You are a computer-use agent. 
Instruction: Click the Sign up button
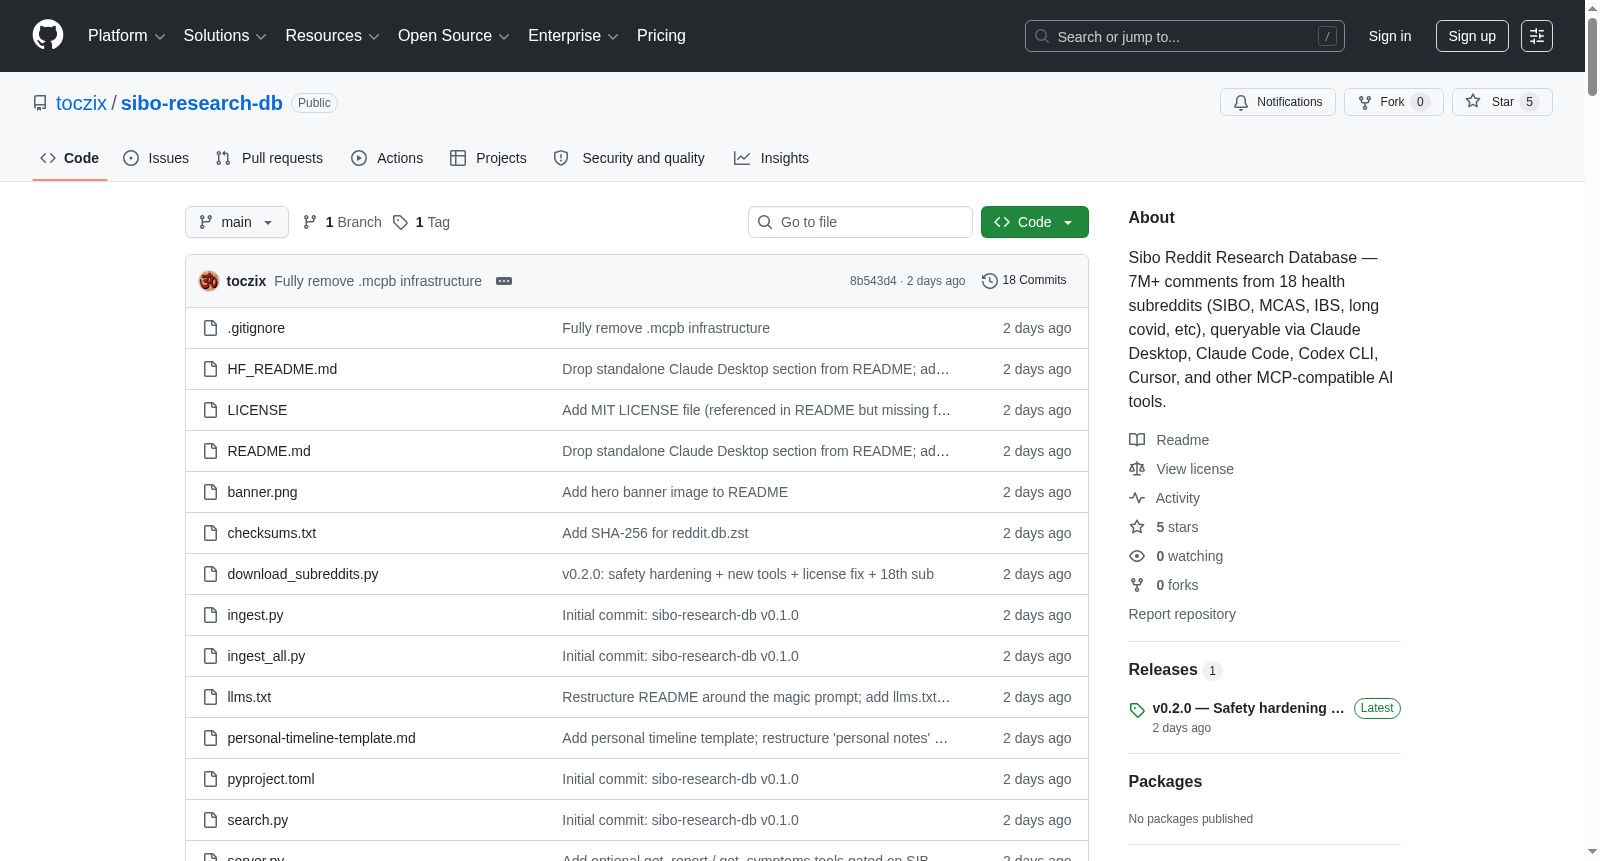click(1472, 36)
